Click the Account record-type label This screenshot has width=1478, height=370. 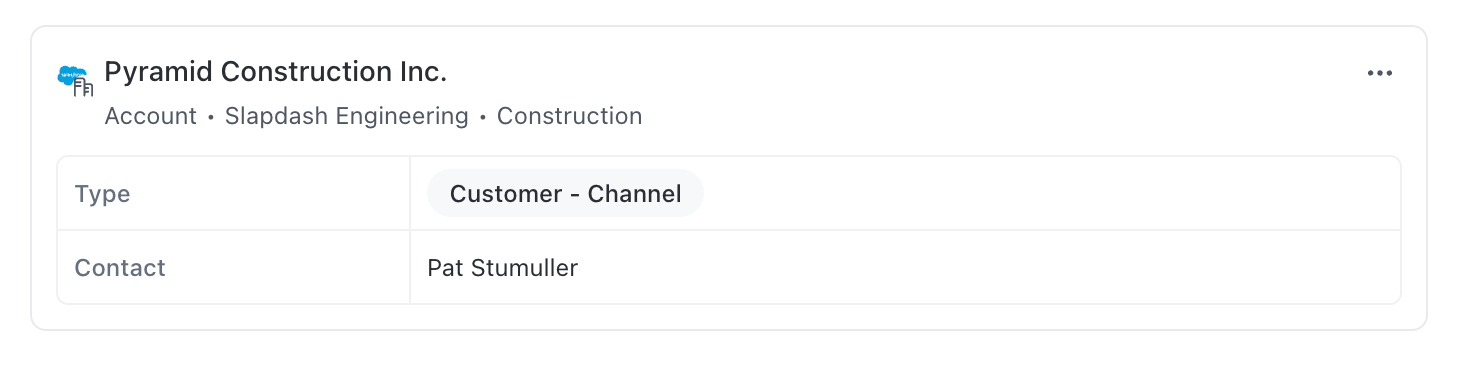pos(151,116)
